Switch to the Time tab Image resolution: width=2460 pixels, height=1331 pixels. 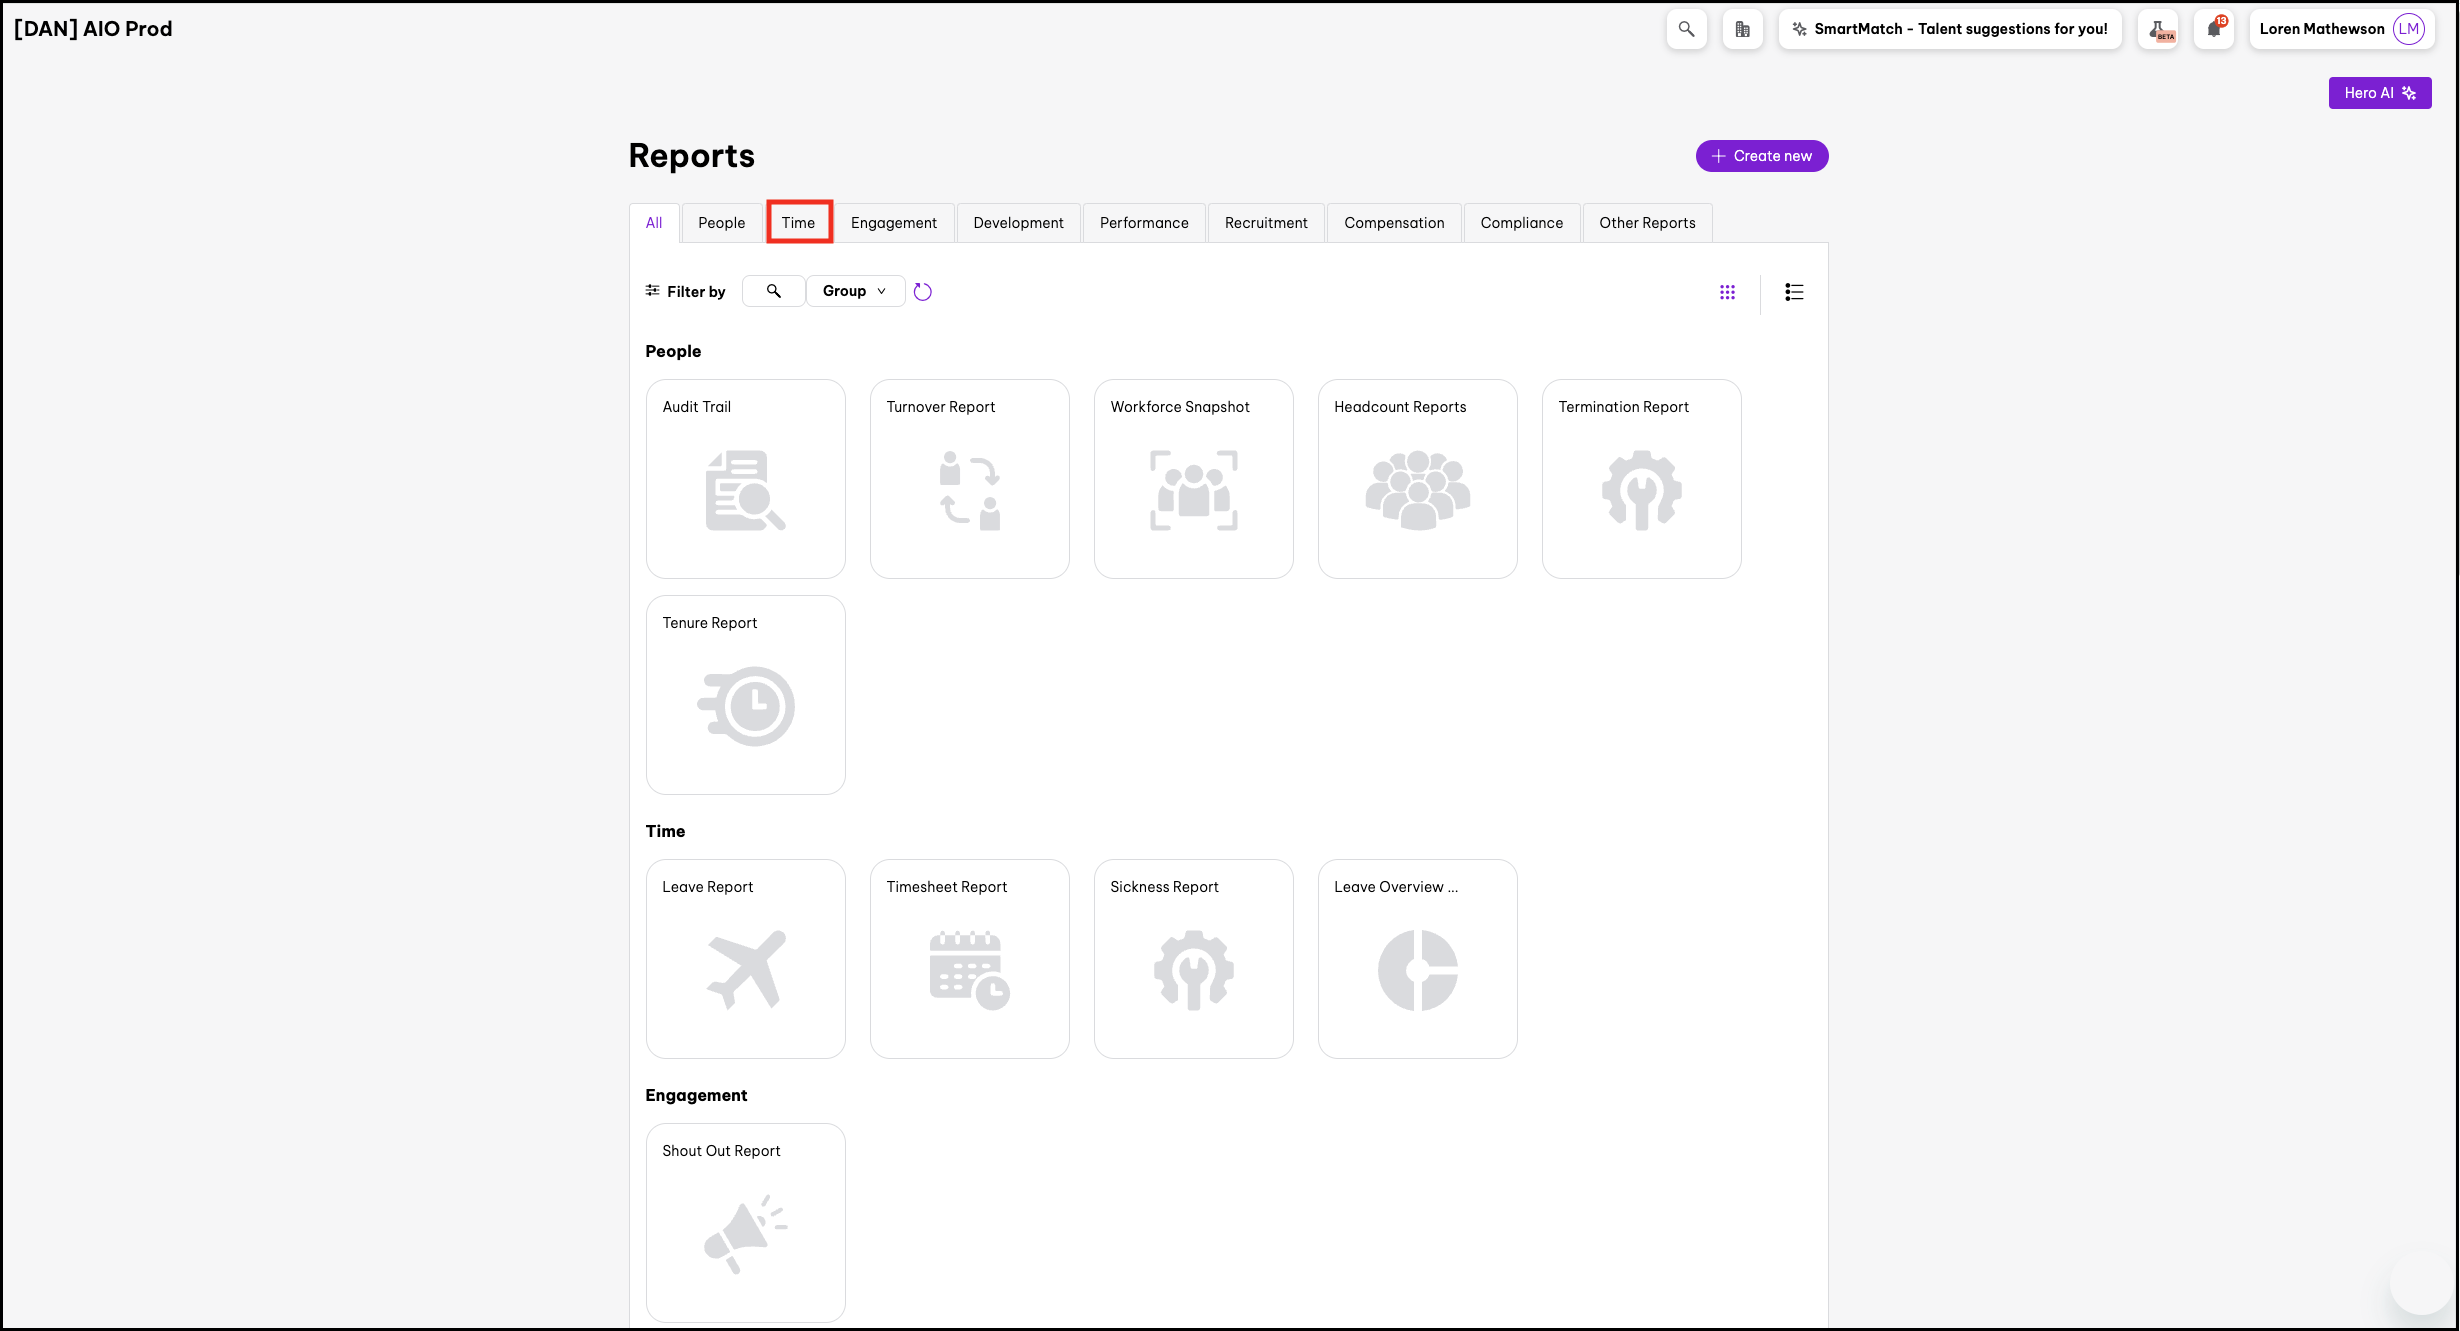point(798,223)
